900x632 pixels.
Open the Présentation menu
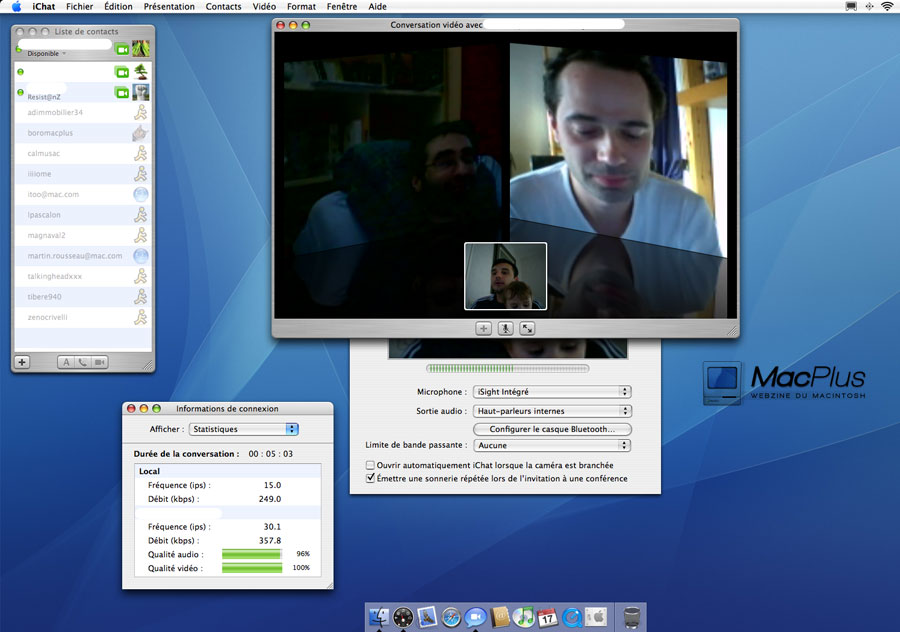[x=169, y=6]
